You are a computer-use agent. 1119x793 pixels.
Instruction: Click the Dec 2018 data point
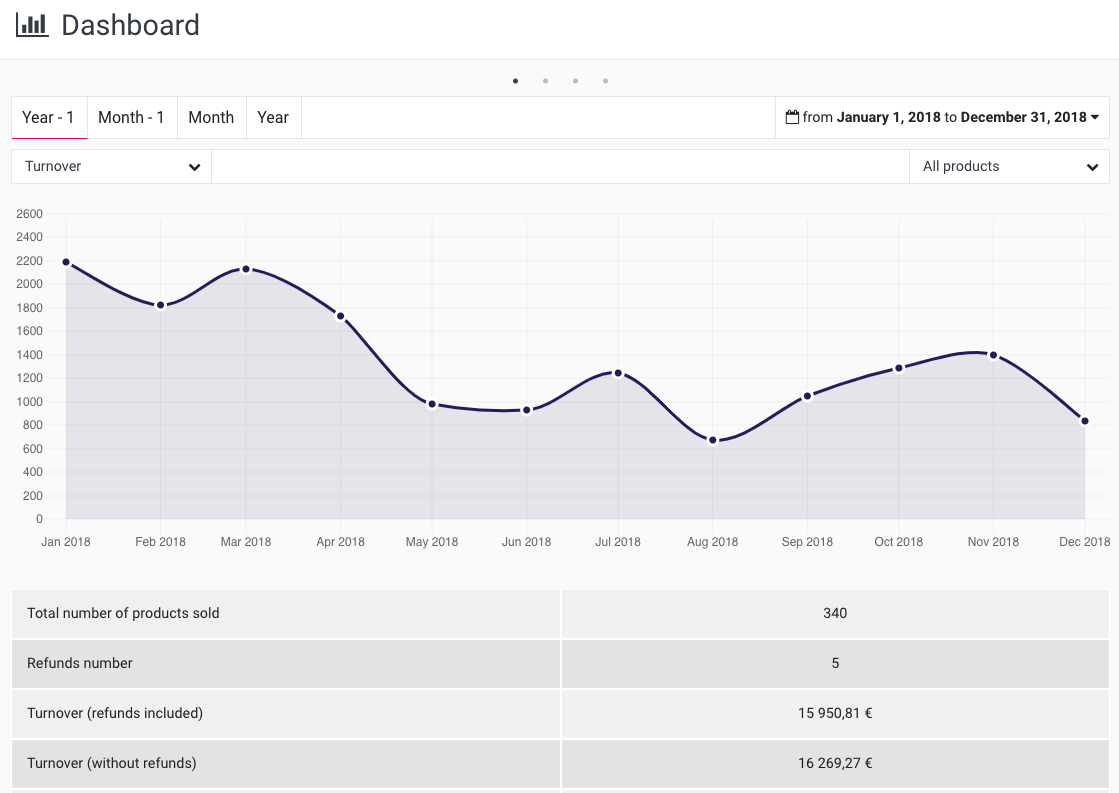pyautogui.click(x=1085, y=421)
